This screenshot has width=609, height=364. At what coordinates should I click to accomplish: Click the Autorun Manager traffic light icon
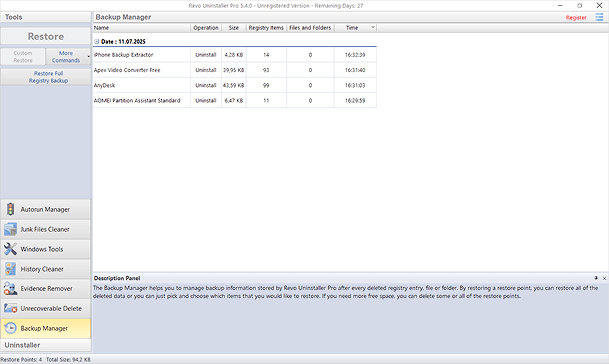click(10, 209)
